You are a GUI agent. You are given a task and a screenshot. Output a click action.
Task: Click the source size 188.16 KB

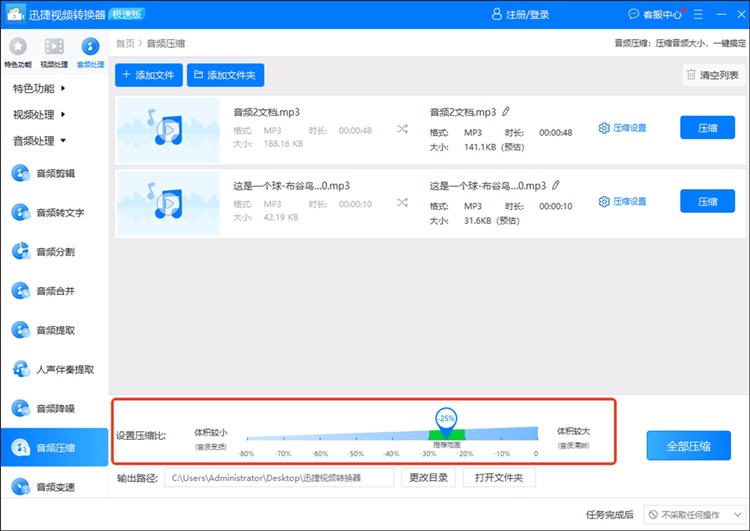point(283,144)
